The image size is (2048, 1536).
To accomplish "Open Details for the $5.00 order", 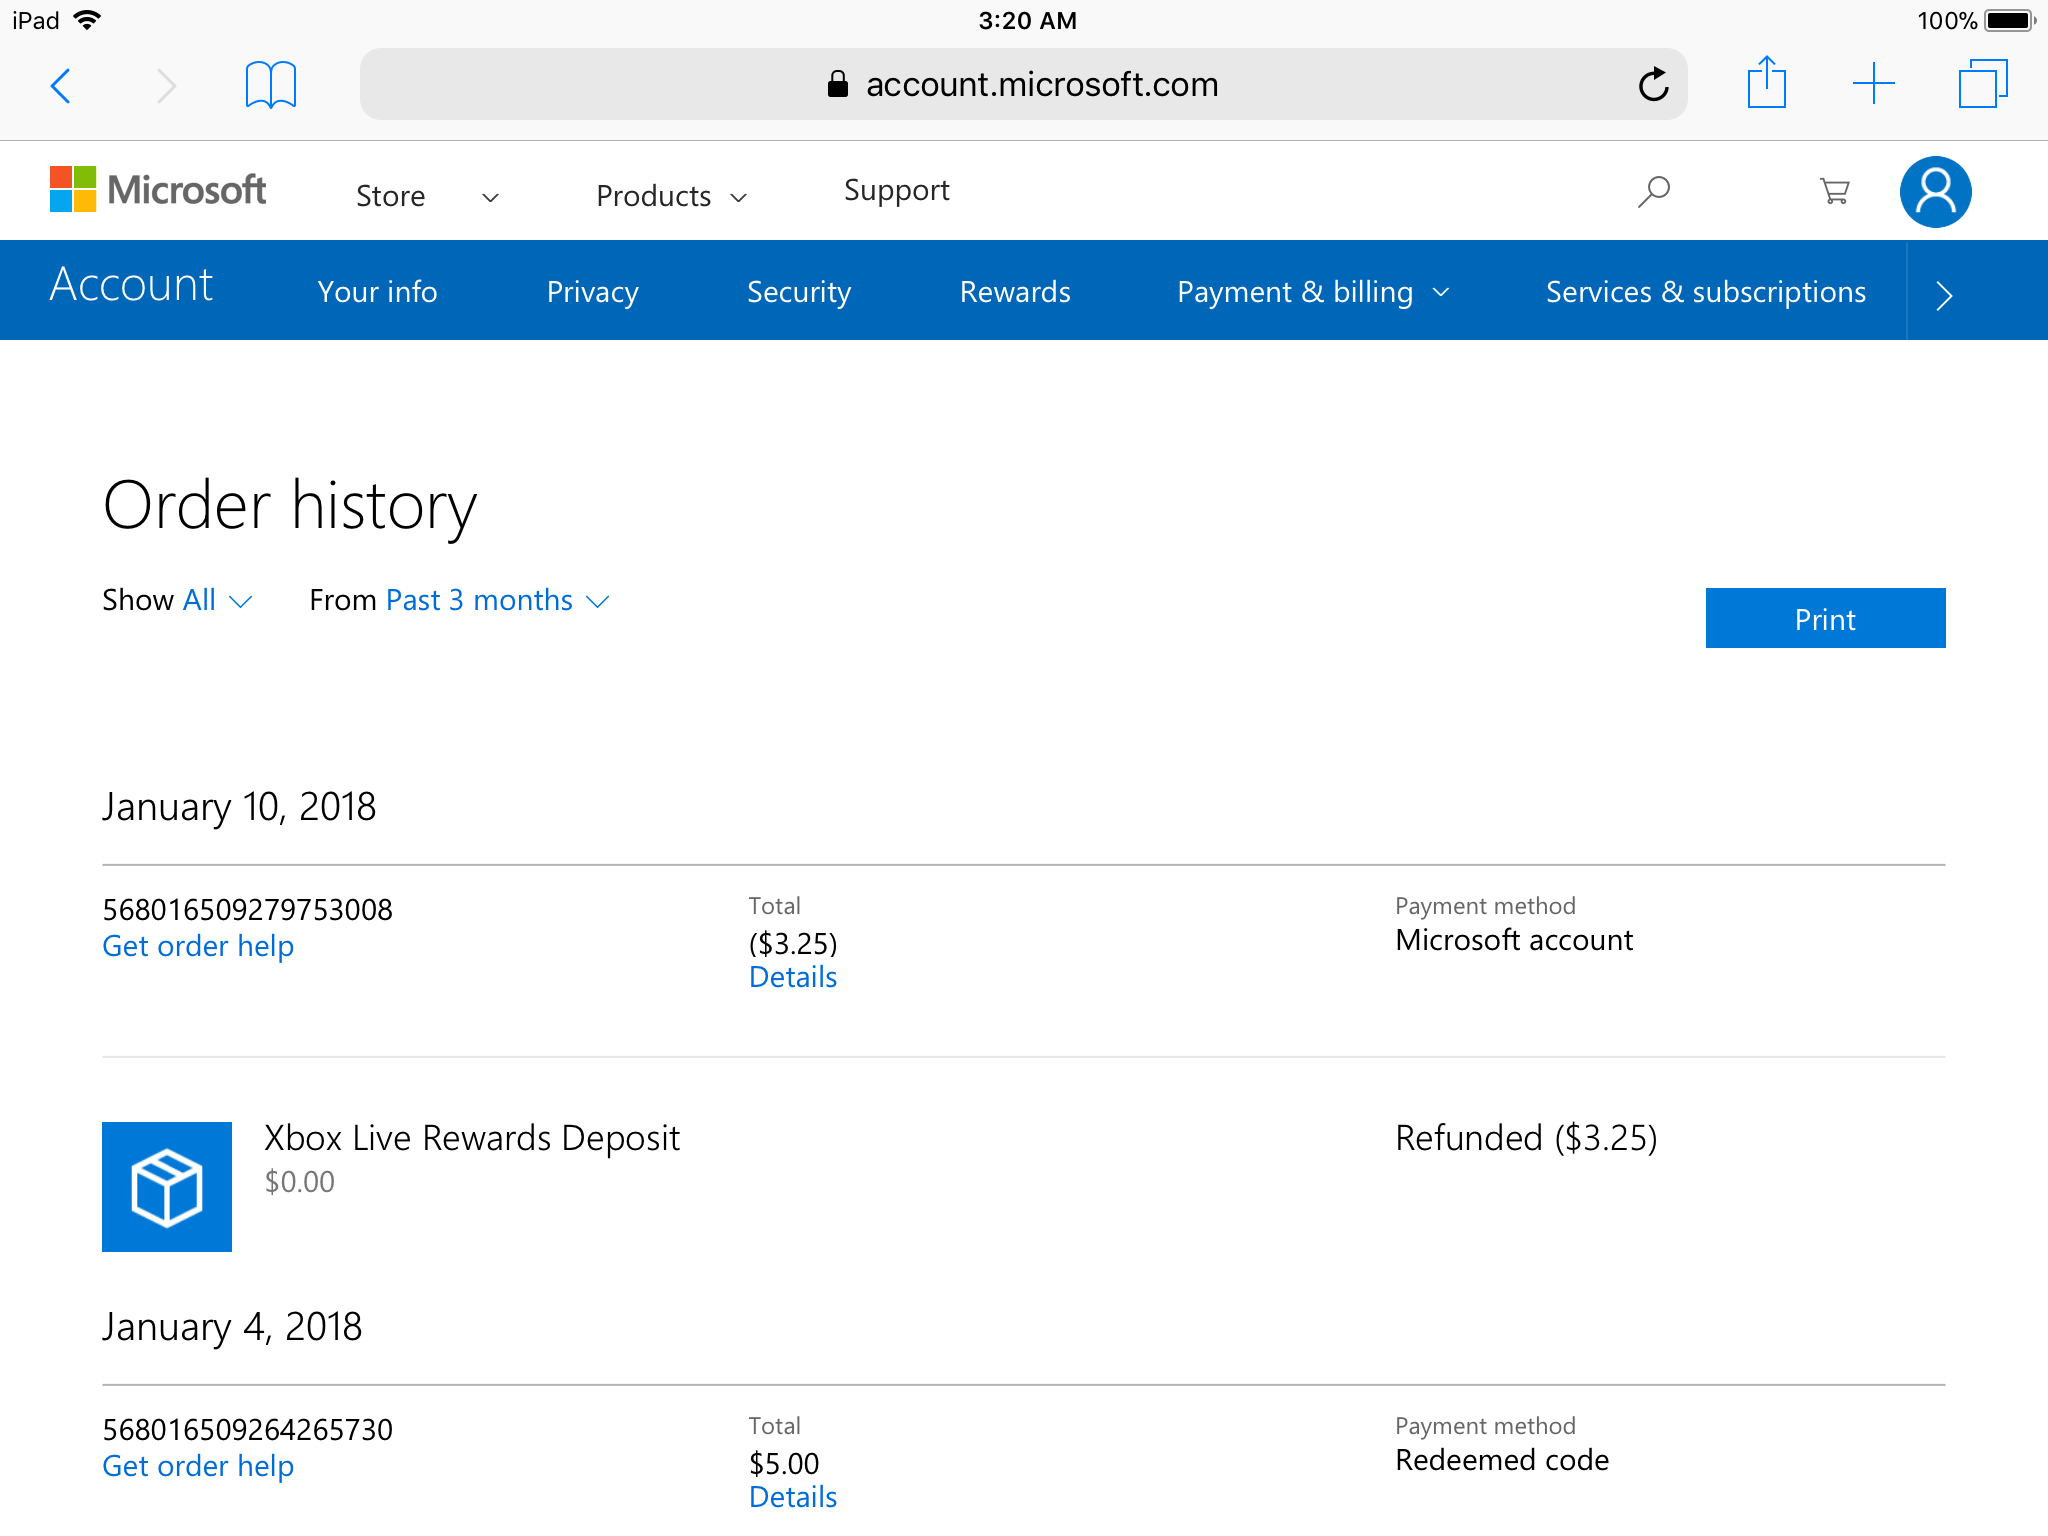I will (793, 1497).
